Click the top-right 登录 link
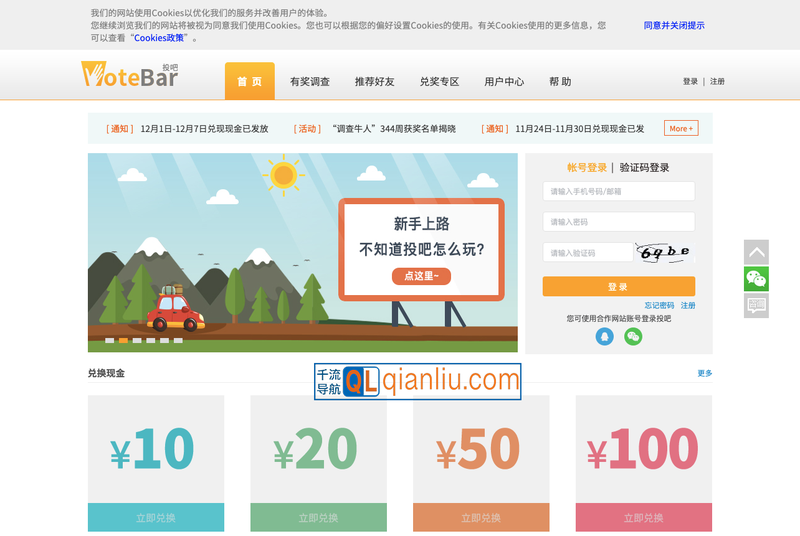This screenshot has width=800, height=536. pos(690,82)
